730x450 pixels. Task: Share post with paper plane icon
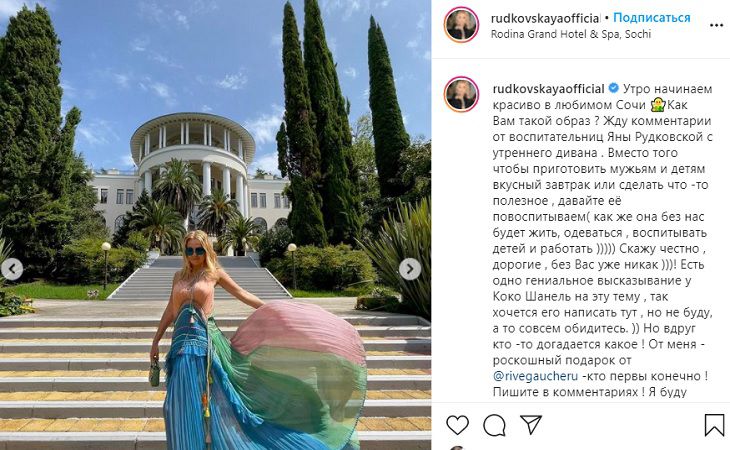tap(531, 424)
